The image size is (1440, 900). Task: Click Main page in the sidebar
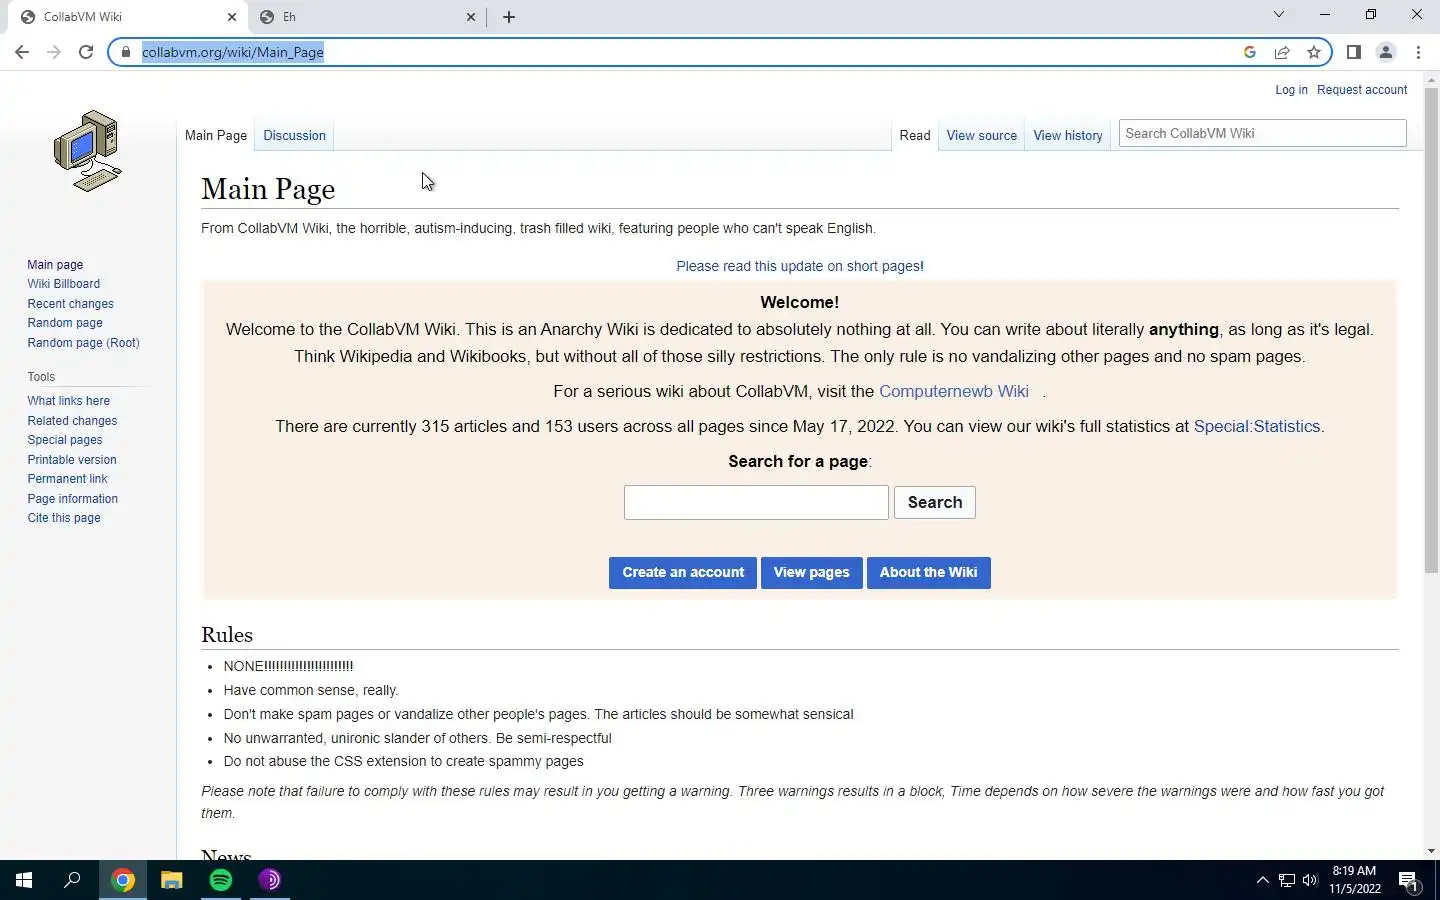tap(55, 265)
